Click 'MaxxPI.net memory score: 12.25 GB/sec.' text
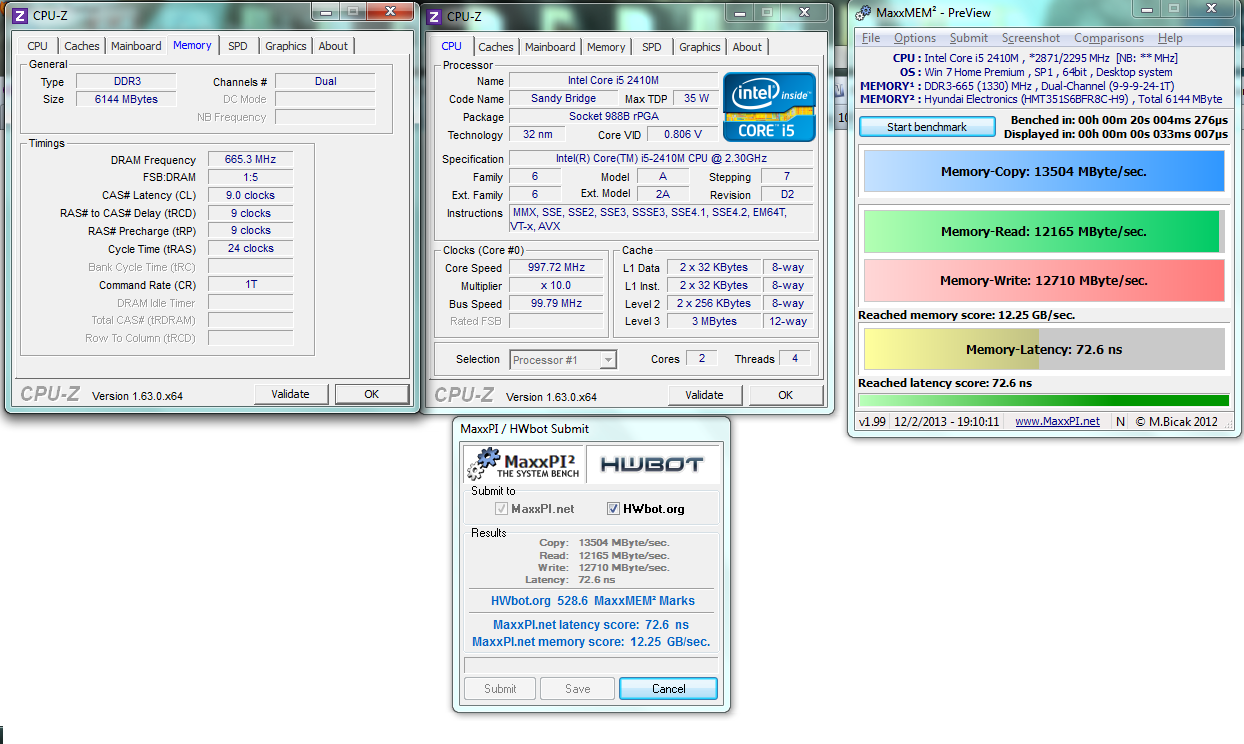The width and height of the screenshot is (1244, 744). [x=591, y=641]
